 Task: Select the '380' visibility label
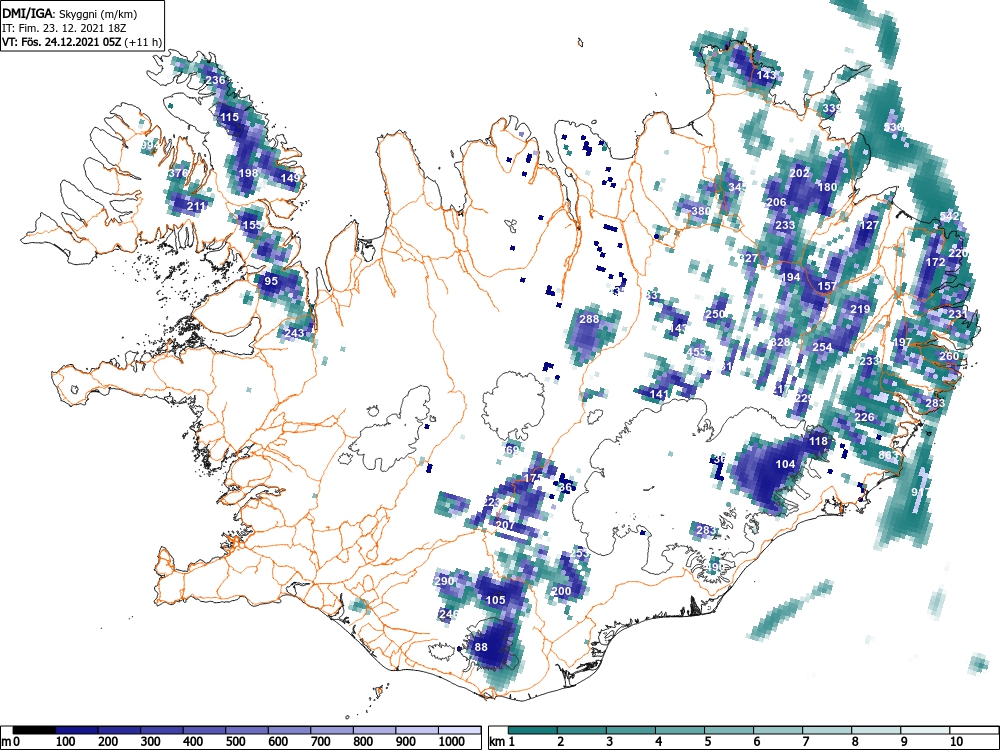coord(701,211)
